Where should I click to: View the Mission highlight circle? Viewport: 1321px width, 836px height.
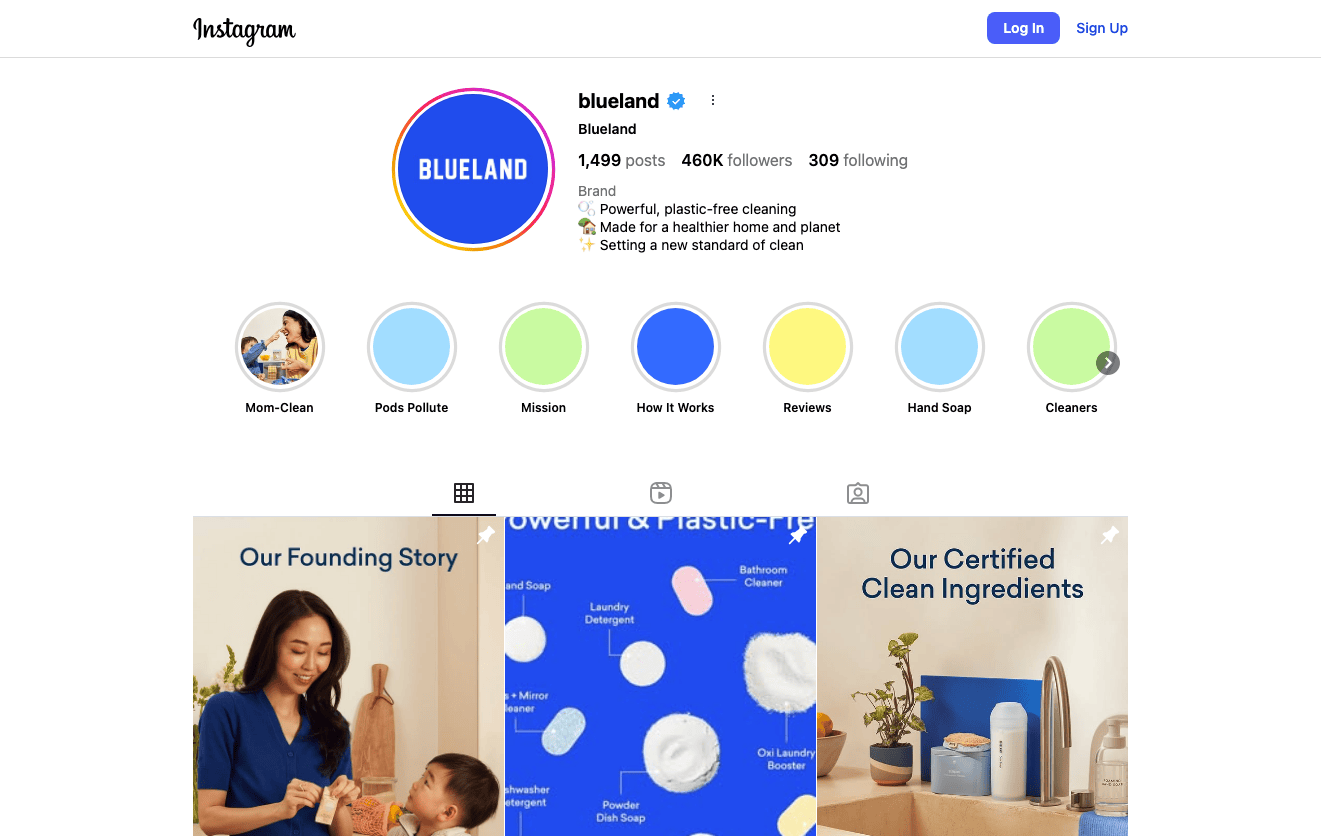click(544, 347)
